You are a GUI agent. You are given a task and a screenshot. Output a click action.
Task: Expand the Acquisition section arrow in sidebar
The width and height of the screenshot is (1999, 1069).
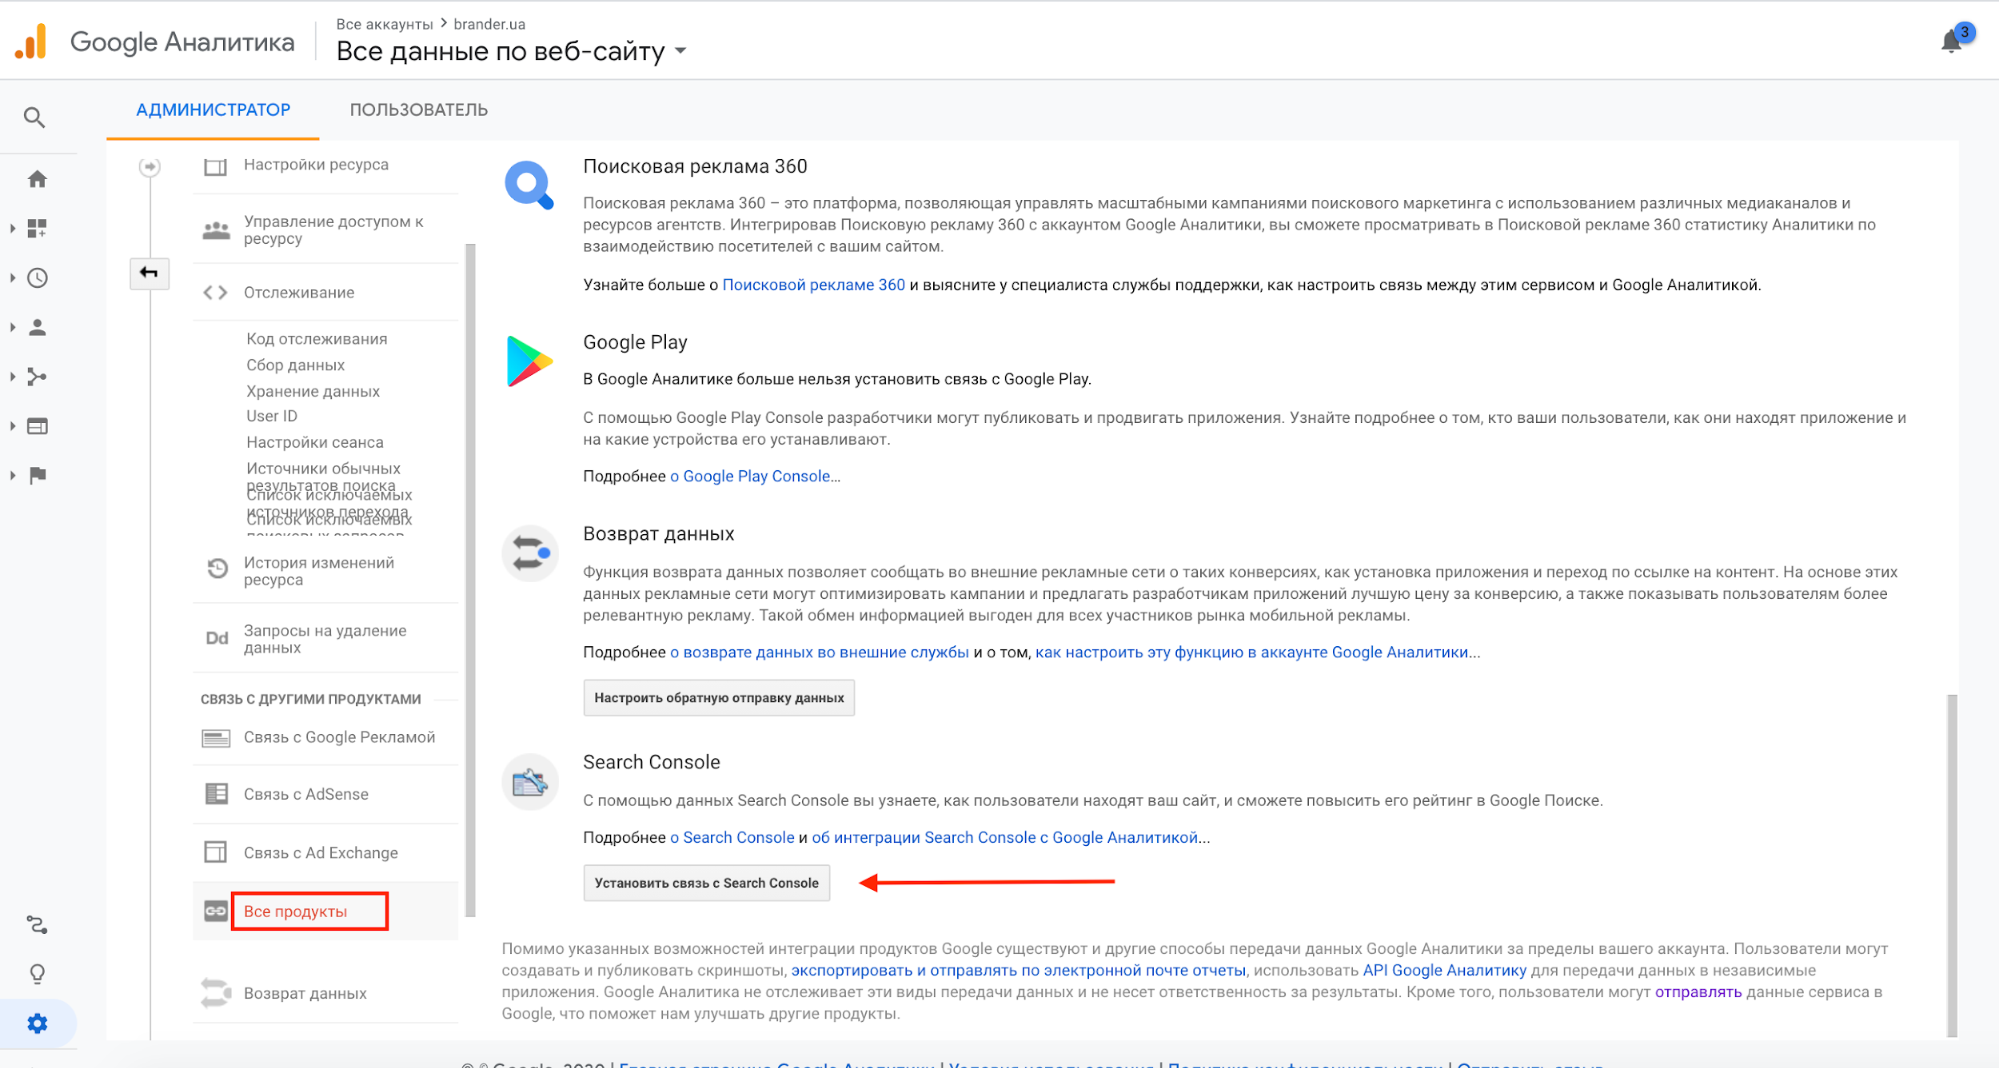coord(13,377)
